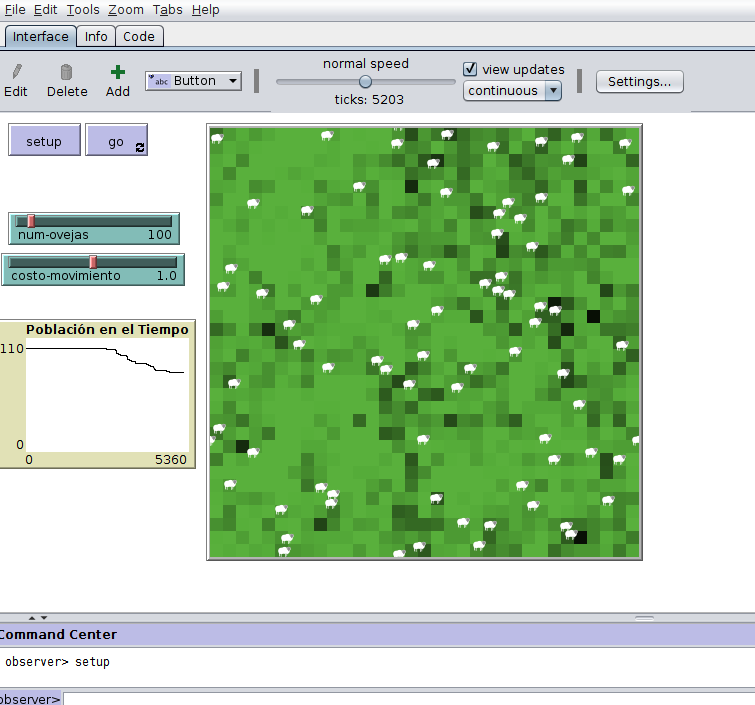This screenshot has height=705, width=755.
Task: Open the Tools menu
Action: (83, 10)
